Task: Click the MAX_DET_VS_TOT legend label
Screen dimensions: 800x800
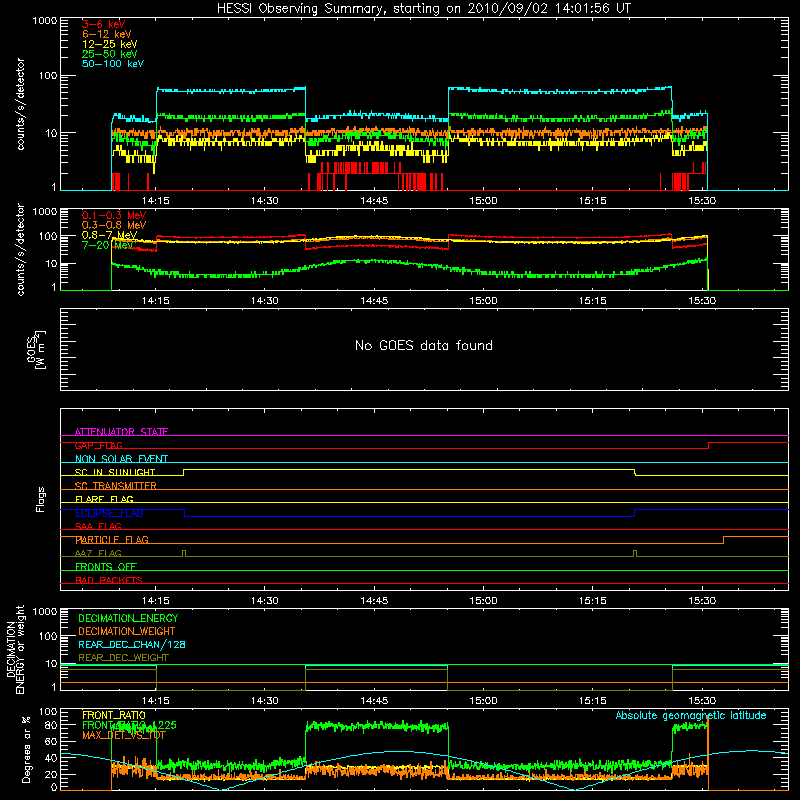Action: point(124,735)
